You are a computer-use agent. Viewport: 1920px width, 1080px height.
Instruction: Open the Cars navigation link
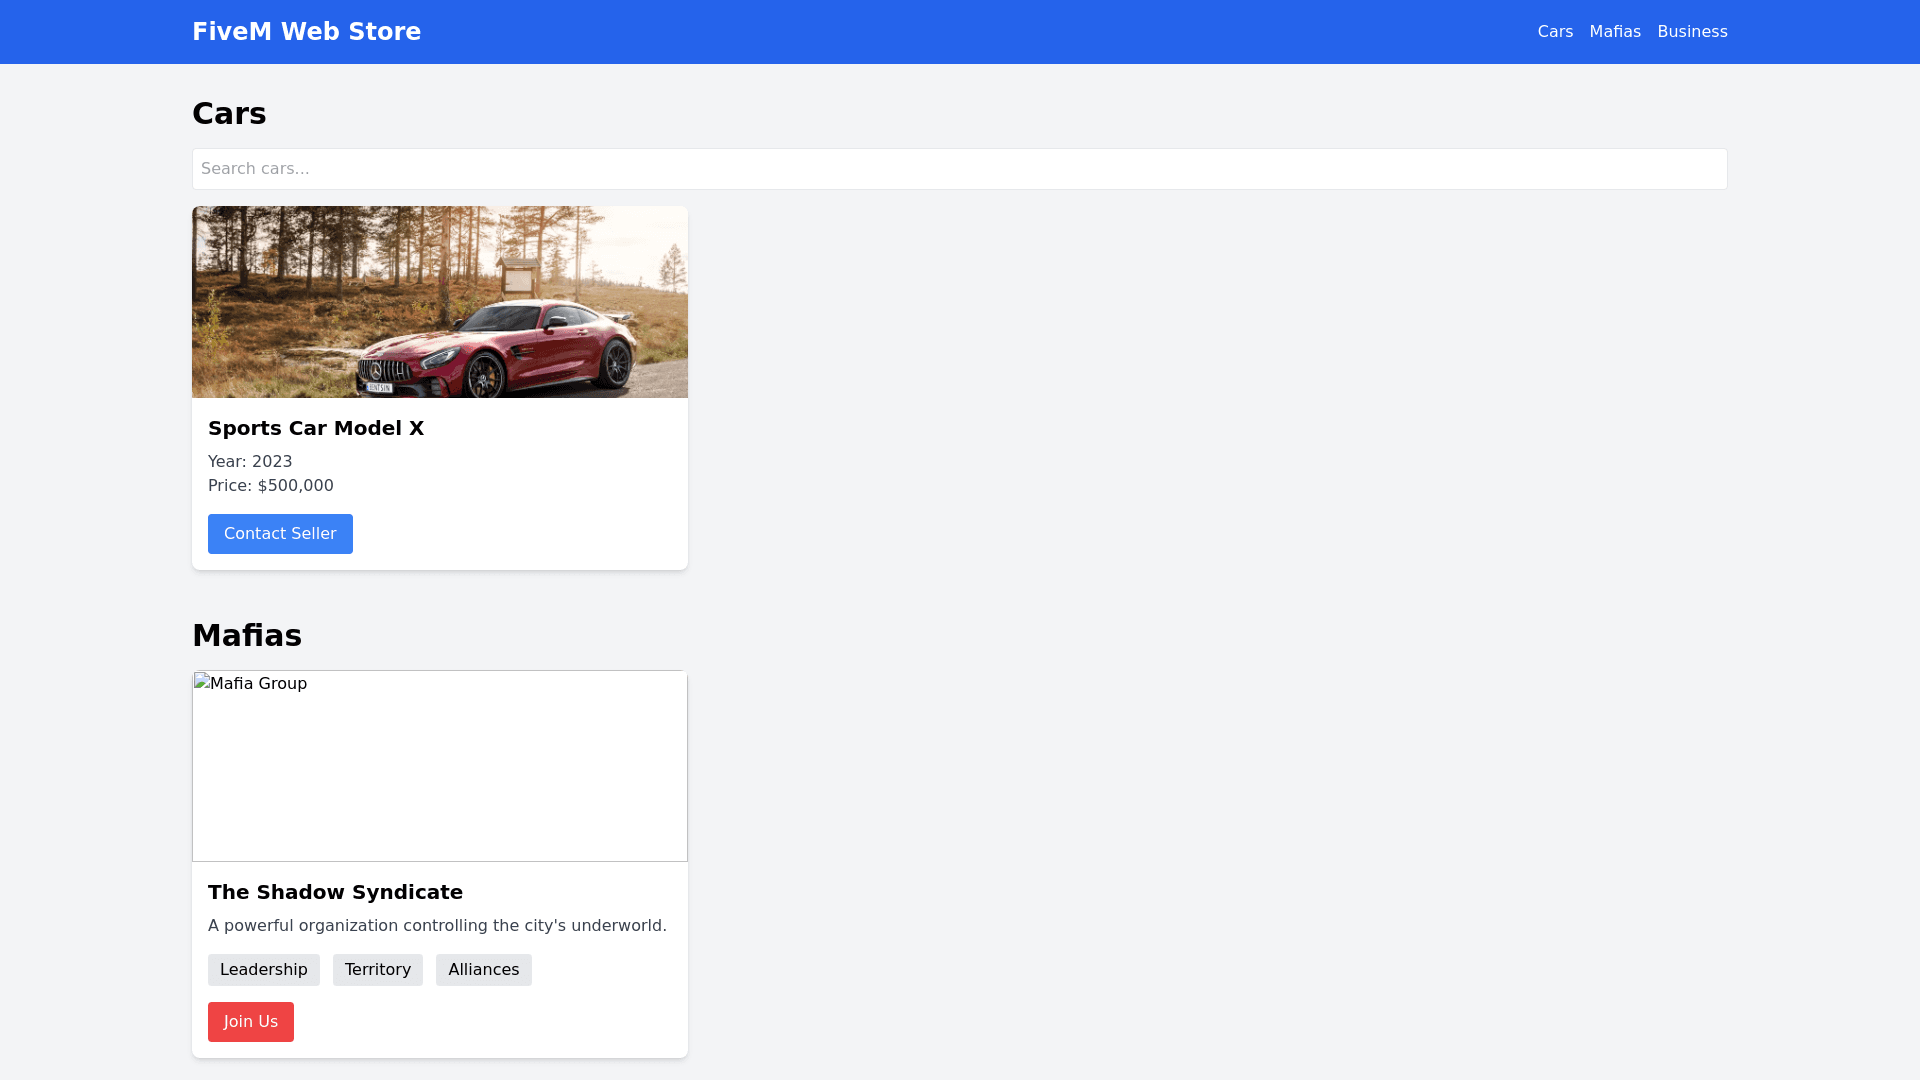click(x=1555, y=32)
